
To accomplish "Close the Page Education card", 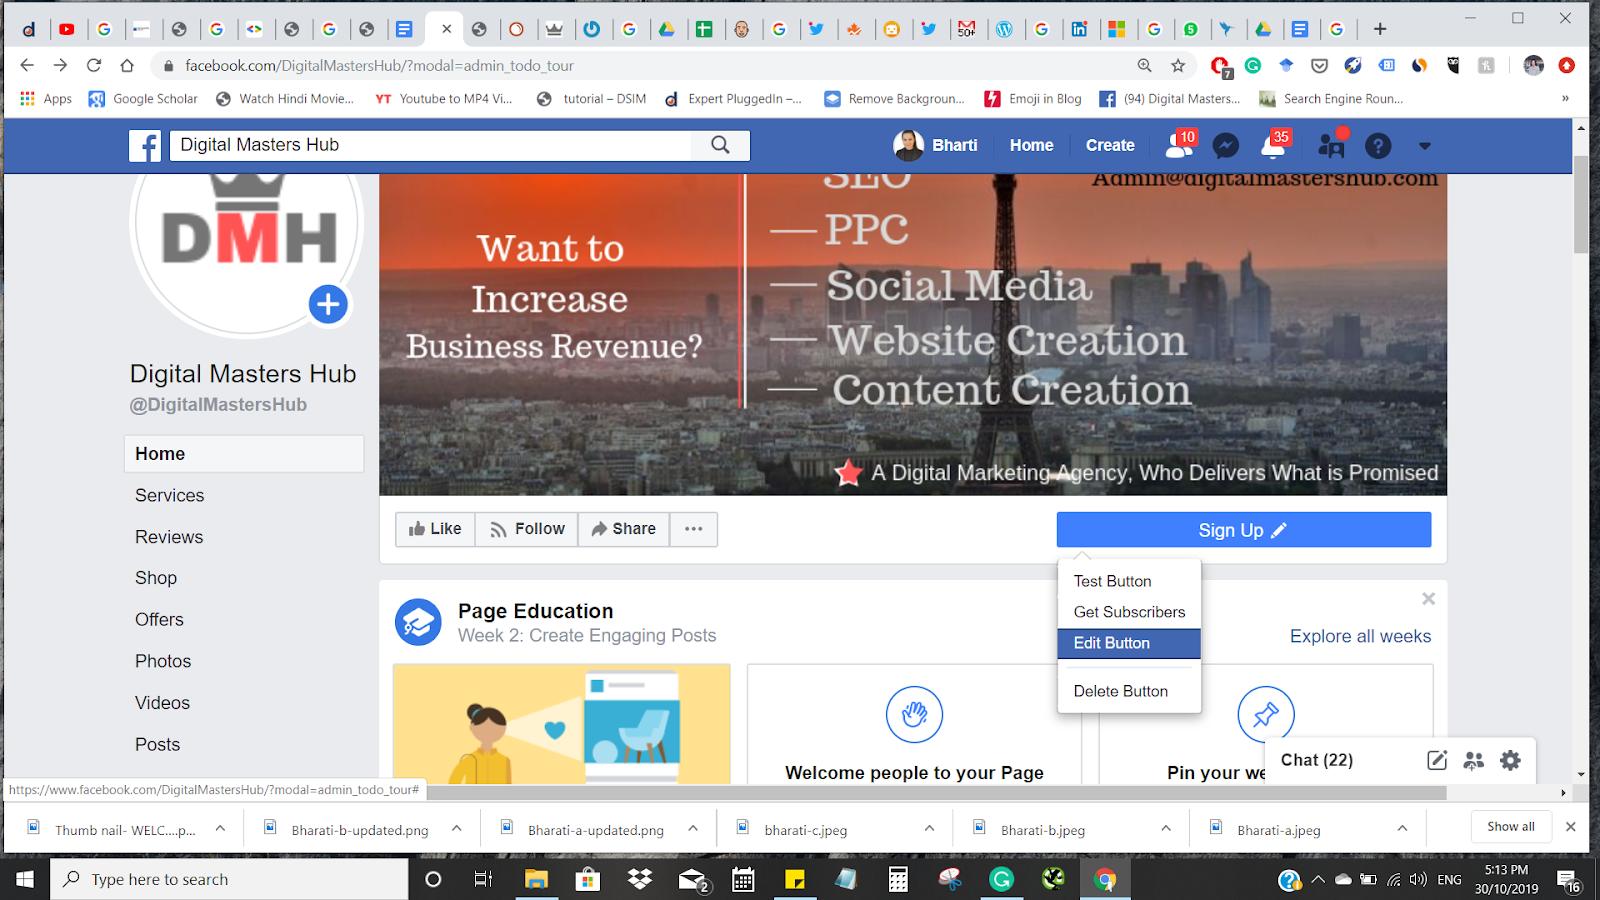I will [x=1428, y=598].
